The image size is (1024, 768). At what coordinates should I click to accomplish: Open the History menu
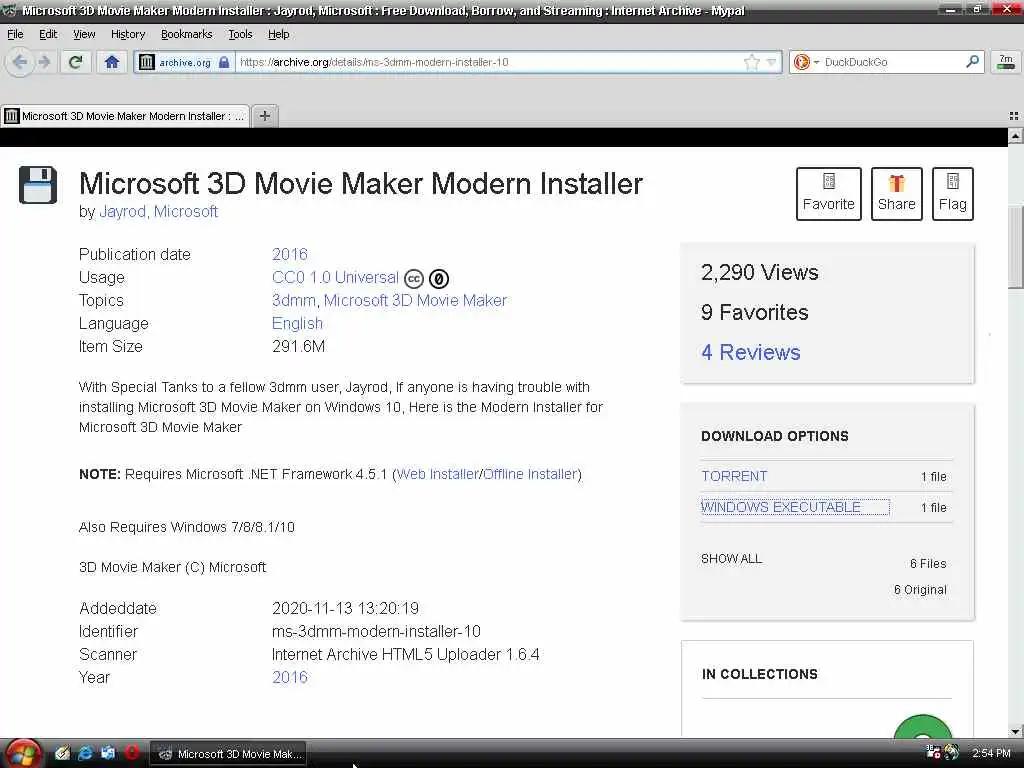click(x=127, y=34)
